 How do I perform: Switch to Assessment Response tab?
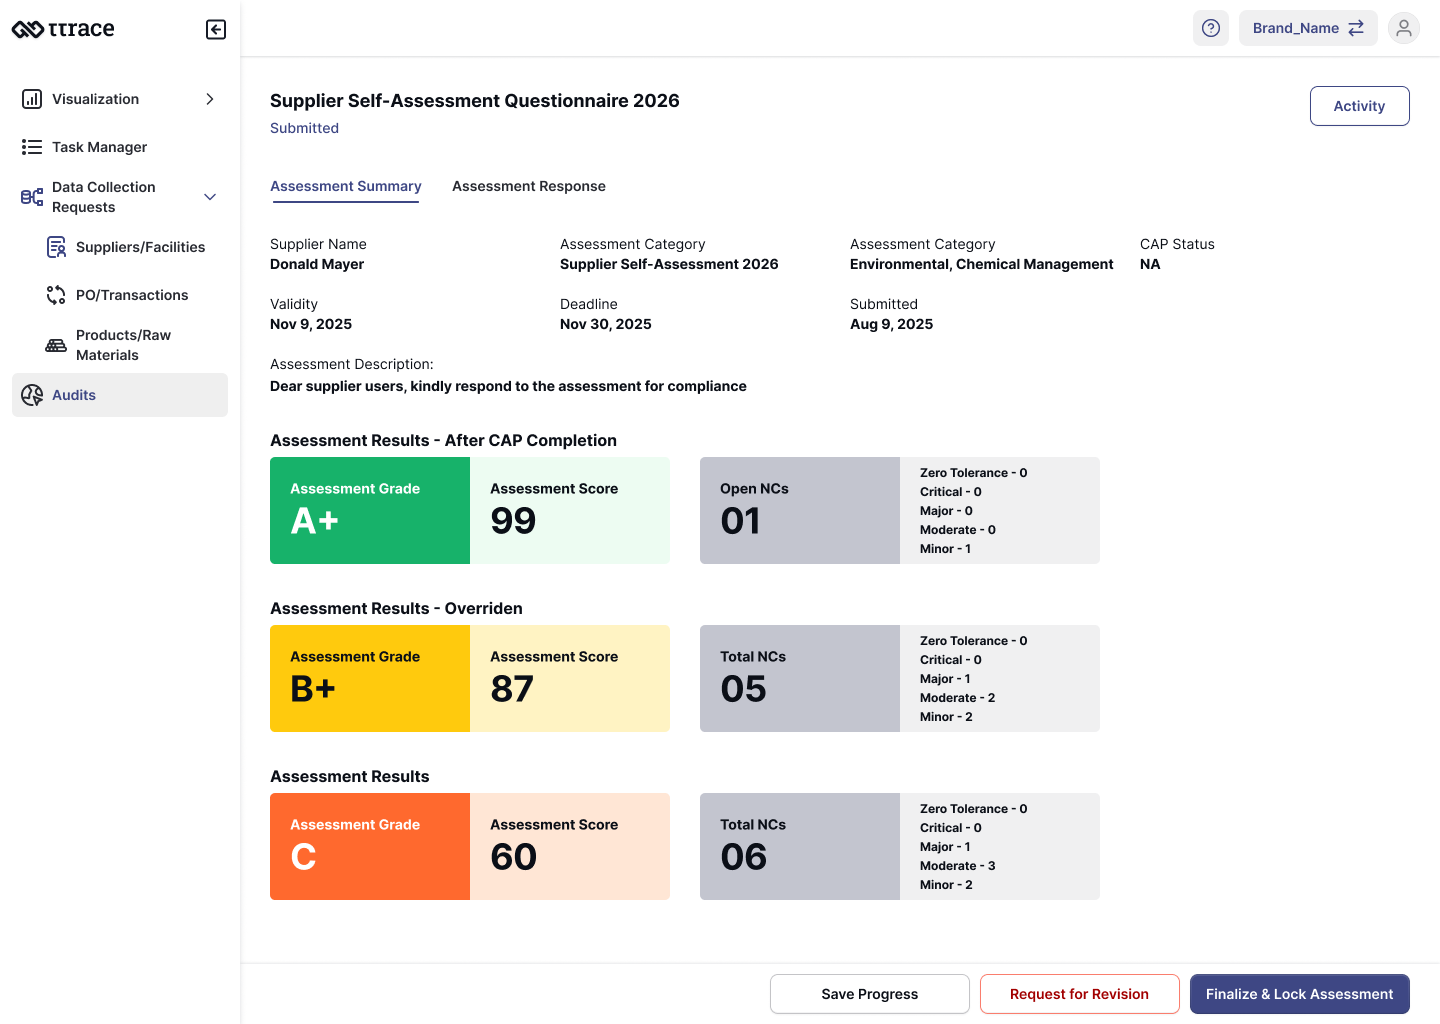coord(529,187)
